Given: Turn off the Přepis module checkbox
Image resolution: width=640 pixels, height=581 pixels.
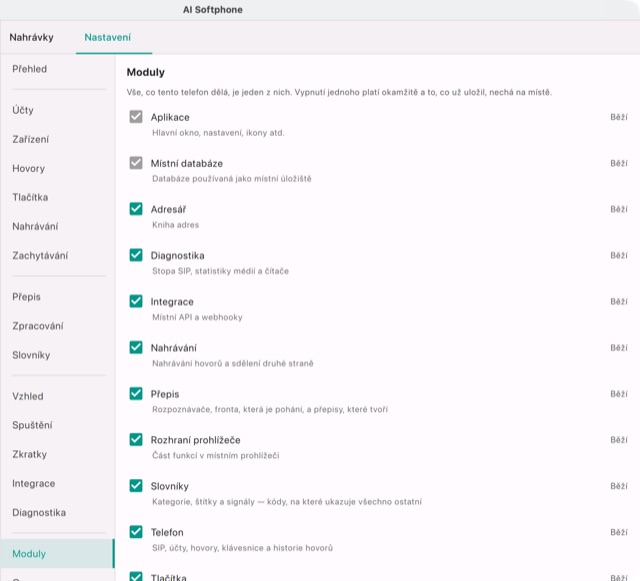Looking at the screenshot, I should [x=136, y=394].
